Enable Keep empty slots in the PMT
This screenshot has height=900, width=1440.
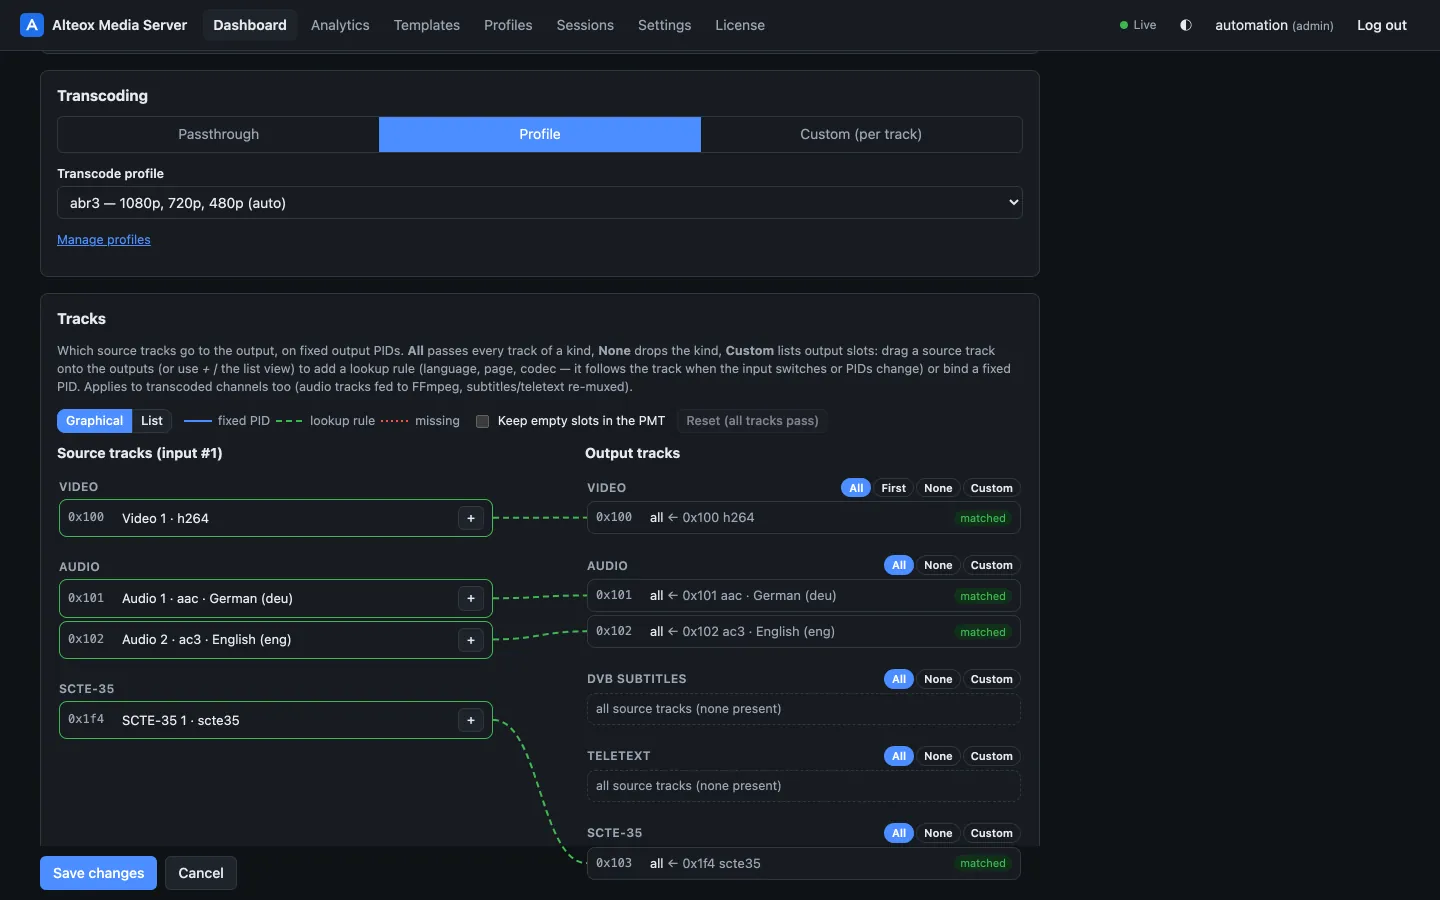(x=483, y=421)
